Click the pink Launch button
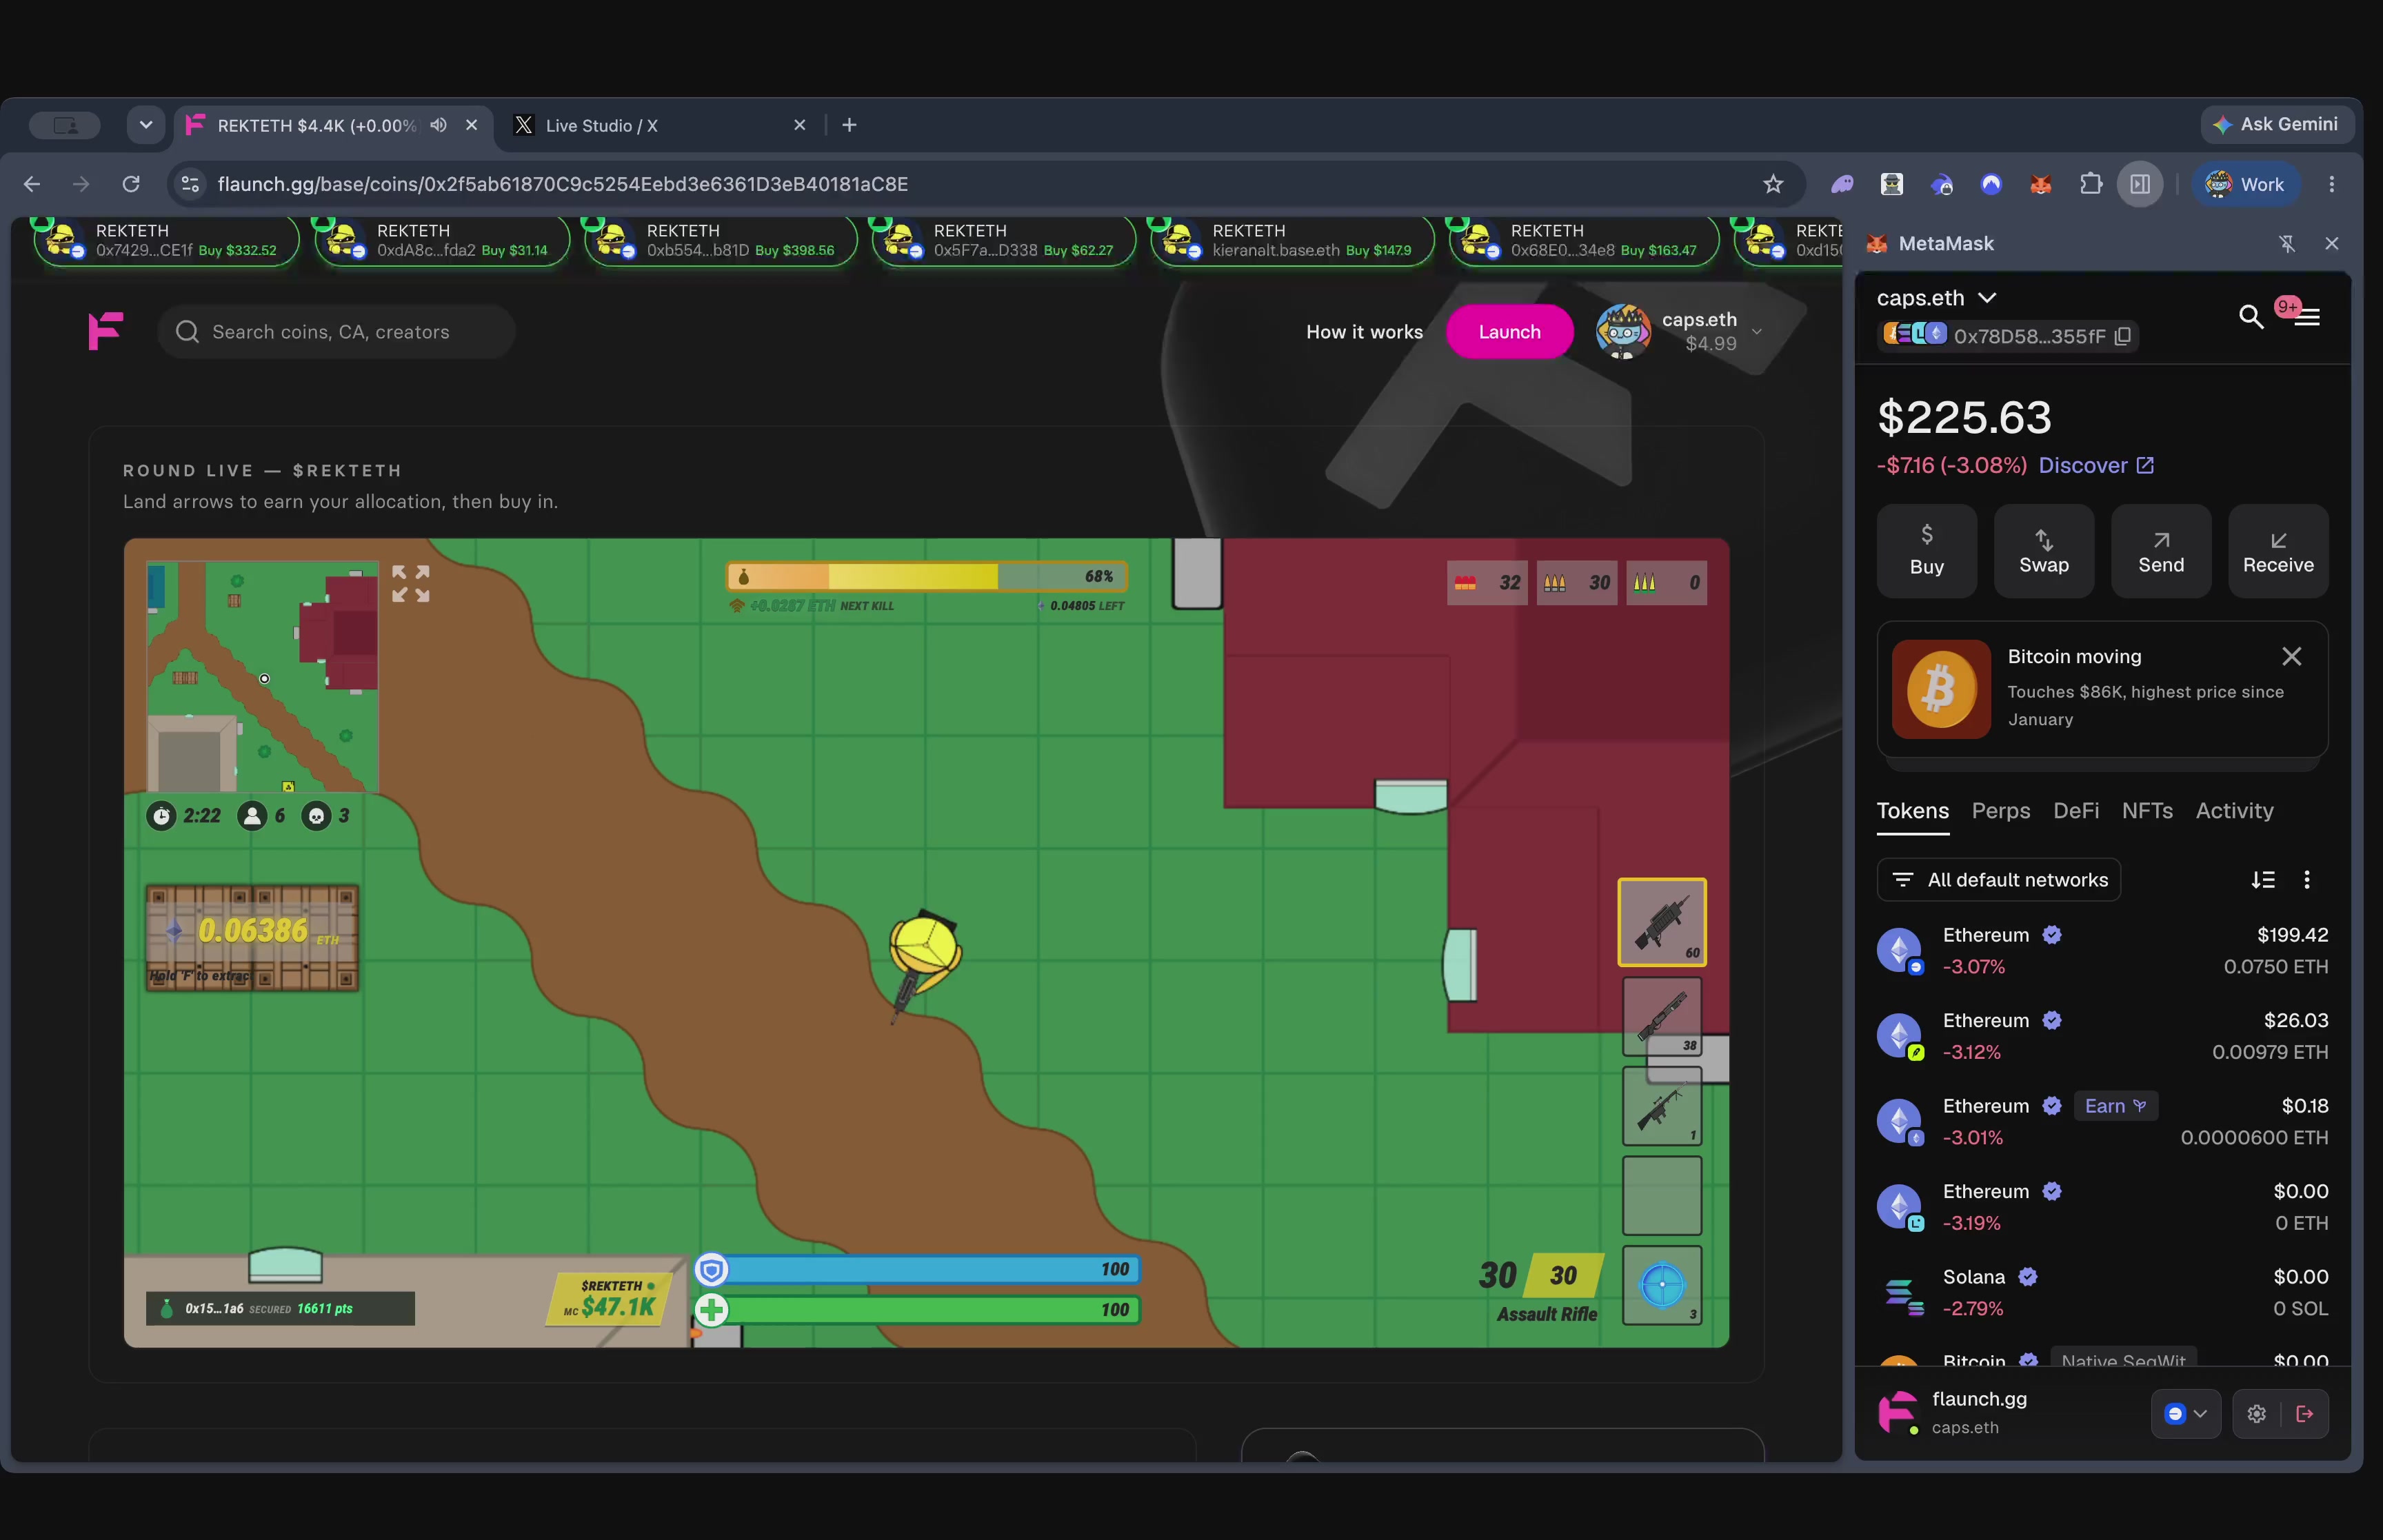2383x1540 pixels. click(1509, 332)
